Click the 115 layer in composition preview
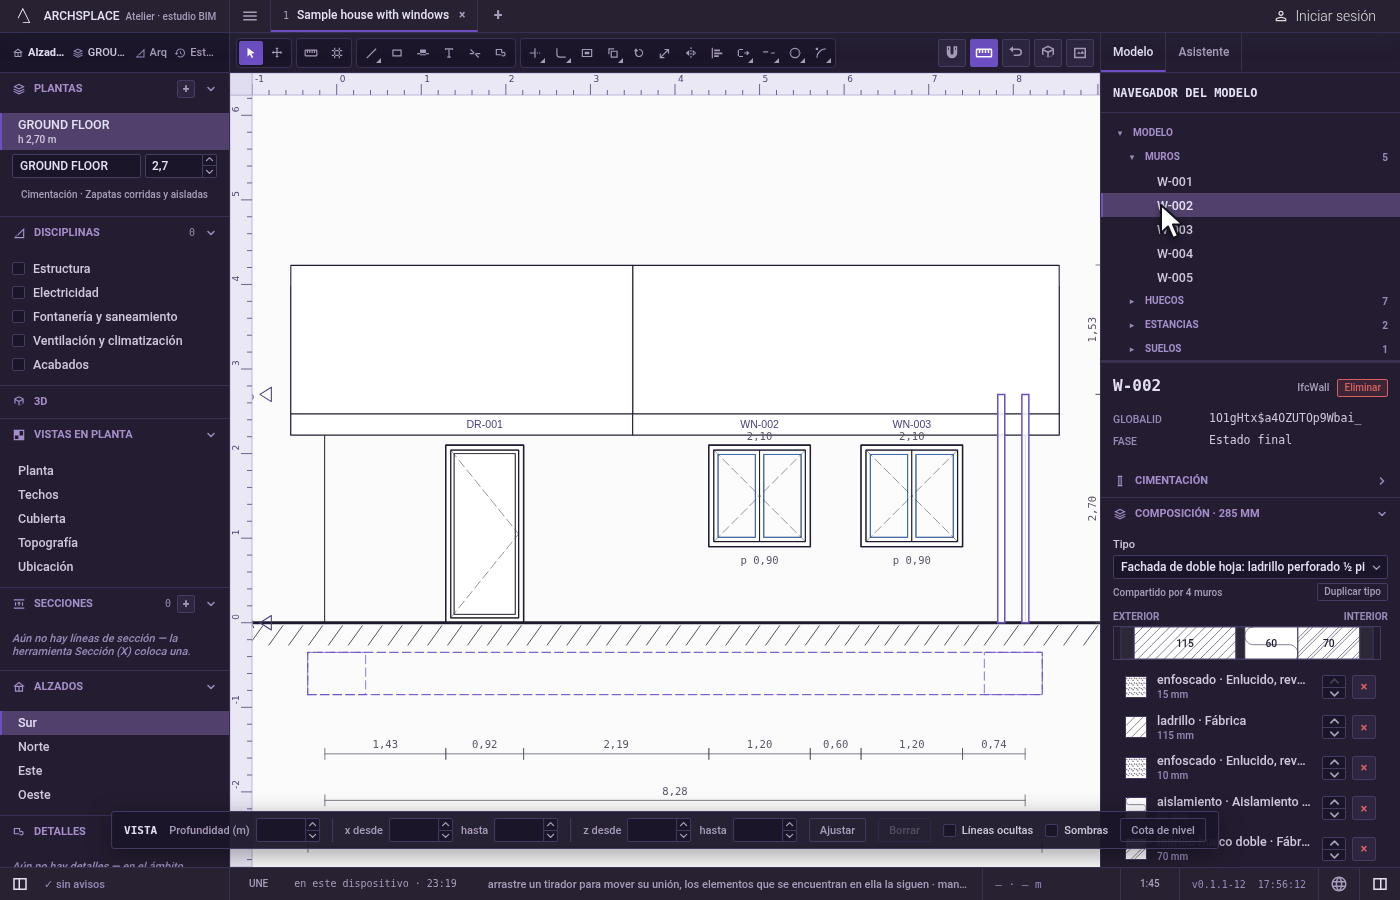This screenshot has height=900, width=1400. click(1185, 643)
